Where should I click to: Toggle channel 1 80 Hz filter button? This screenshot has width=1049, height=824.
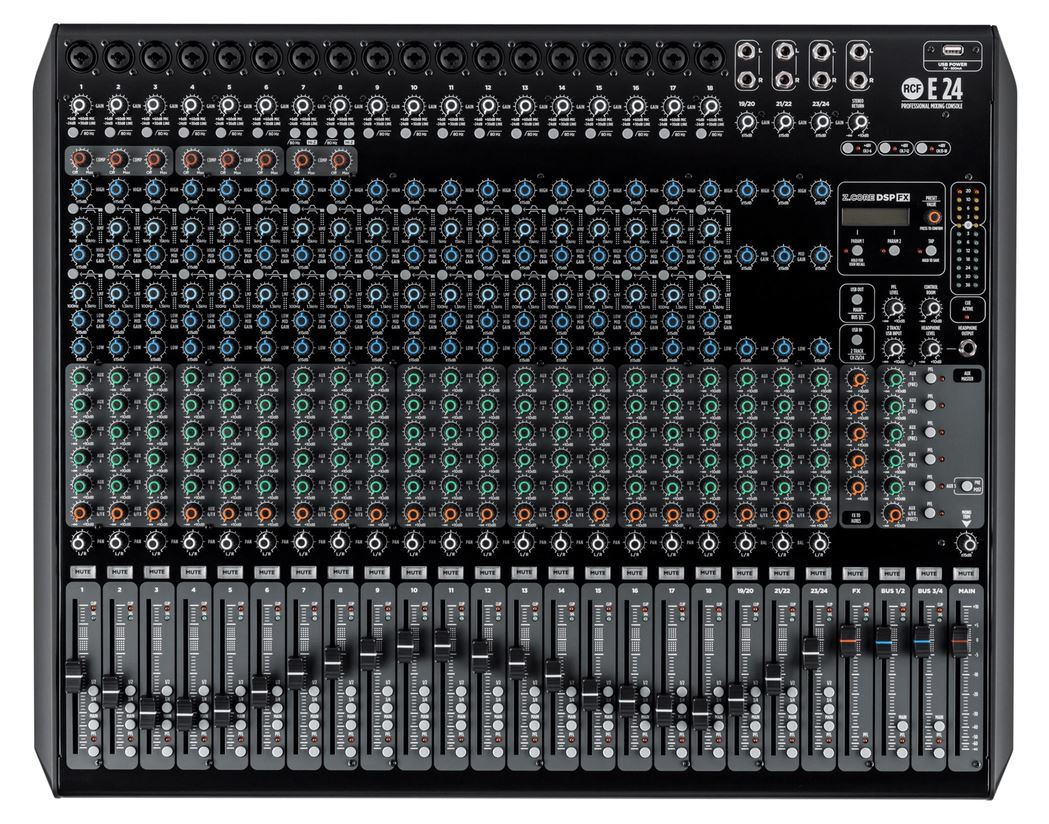(x=74, y=134)
